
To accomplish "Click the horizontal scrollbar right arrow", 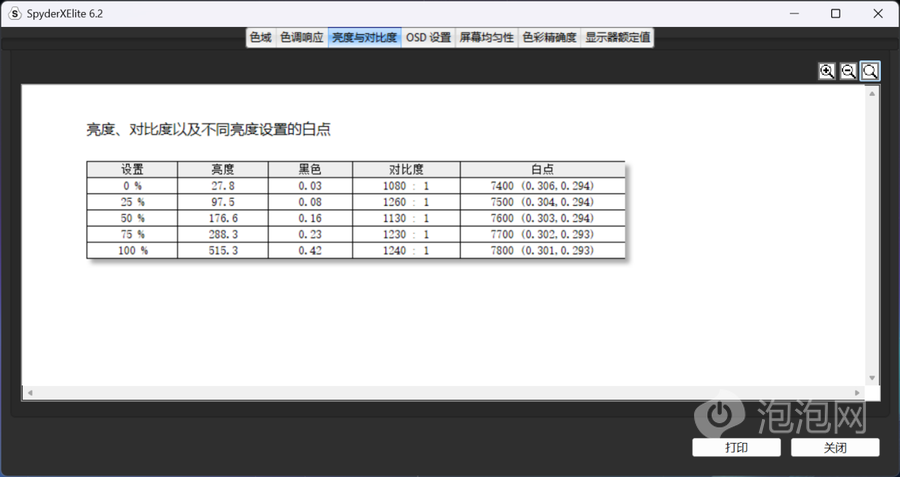I will (857, 392).
